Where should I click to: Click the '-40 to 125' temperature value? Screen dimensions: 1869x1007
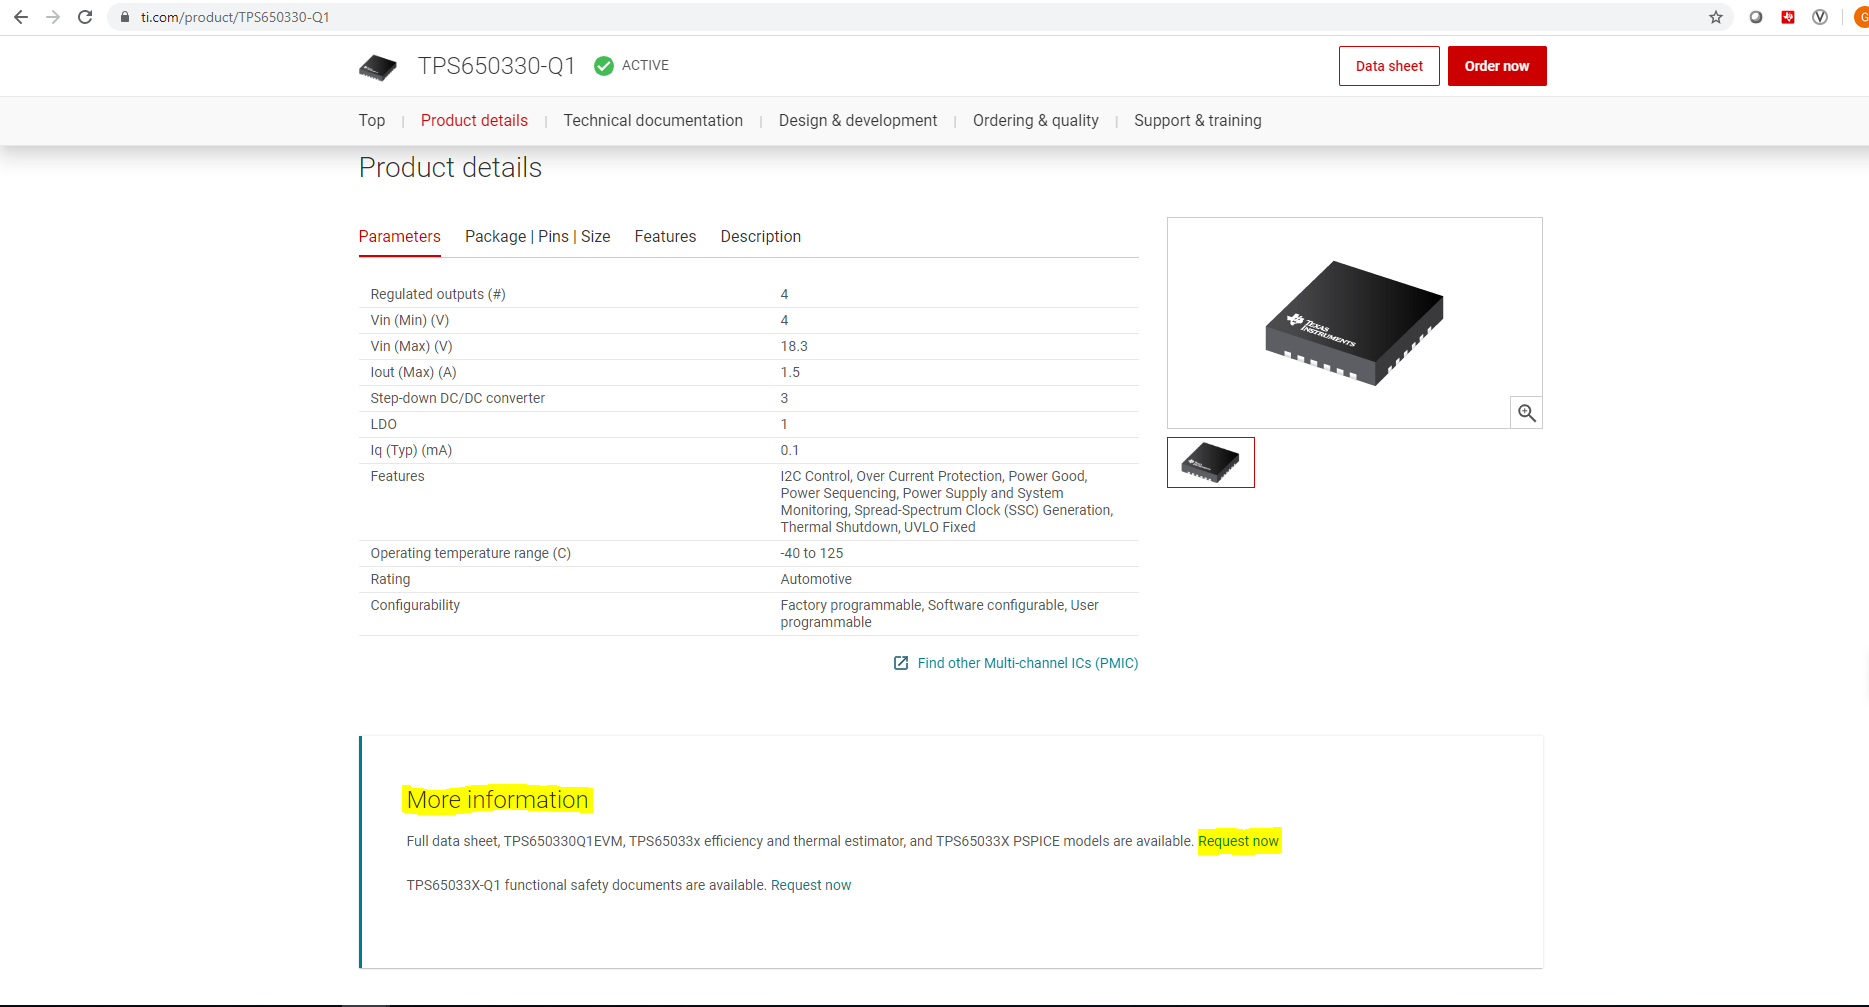[x=812, y=553]
